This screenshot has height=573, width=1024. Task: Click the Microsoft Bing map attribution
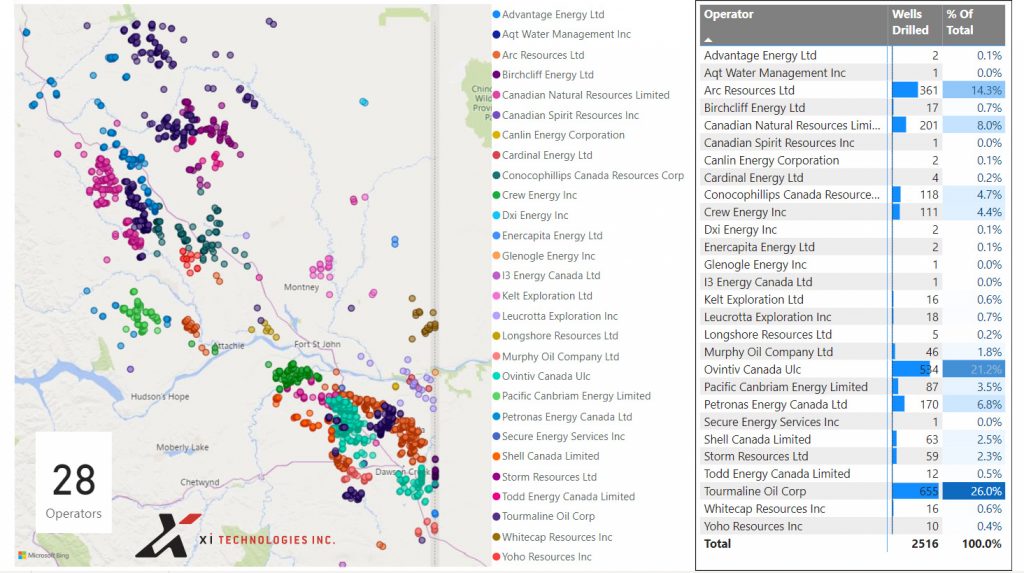[44, 555]
